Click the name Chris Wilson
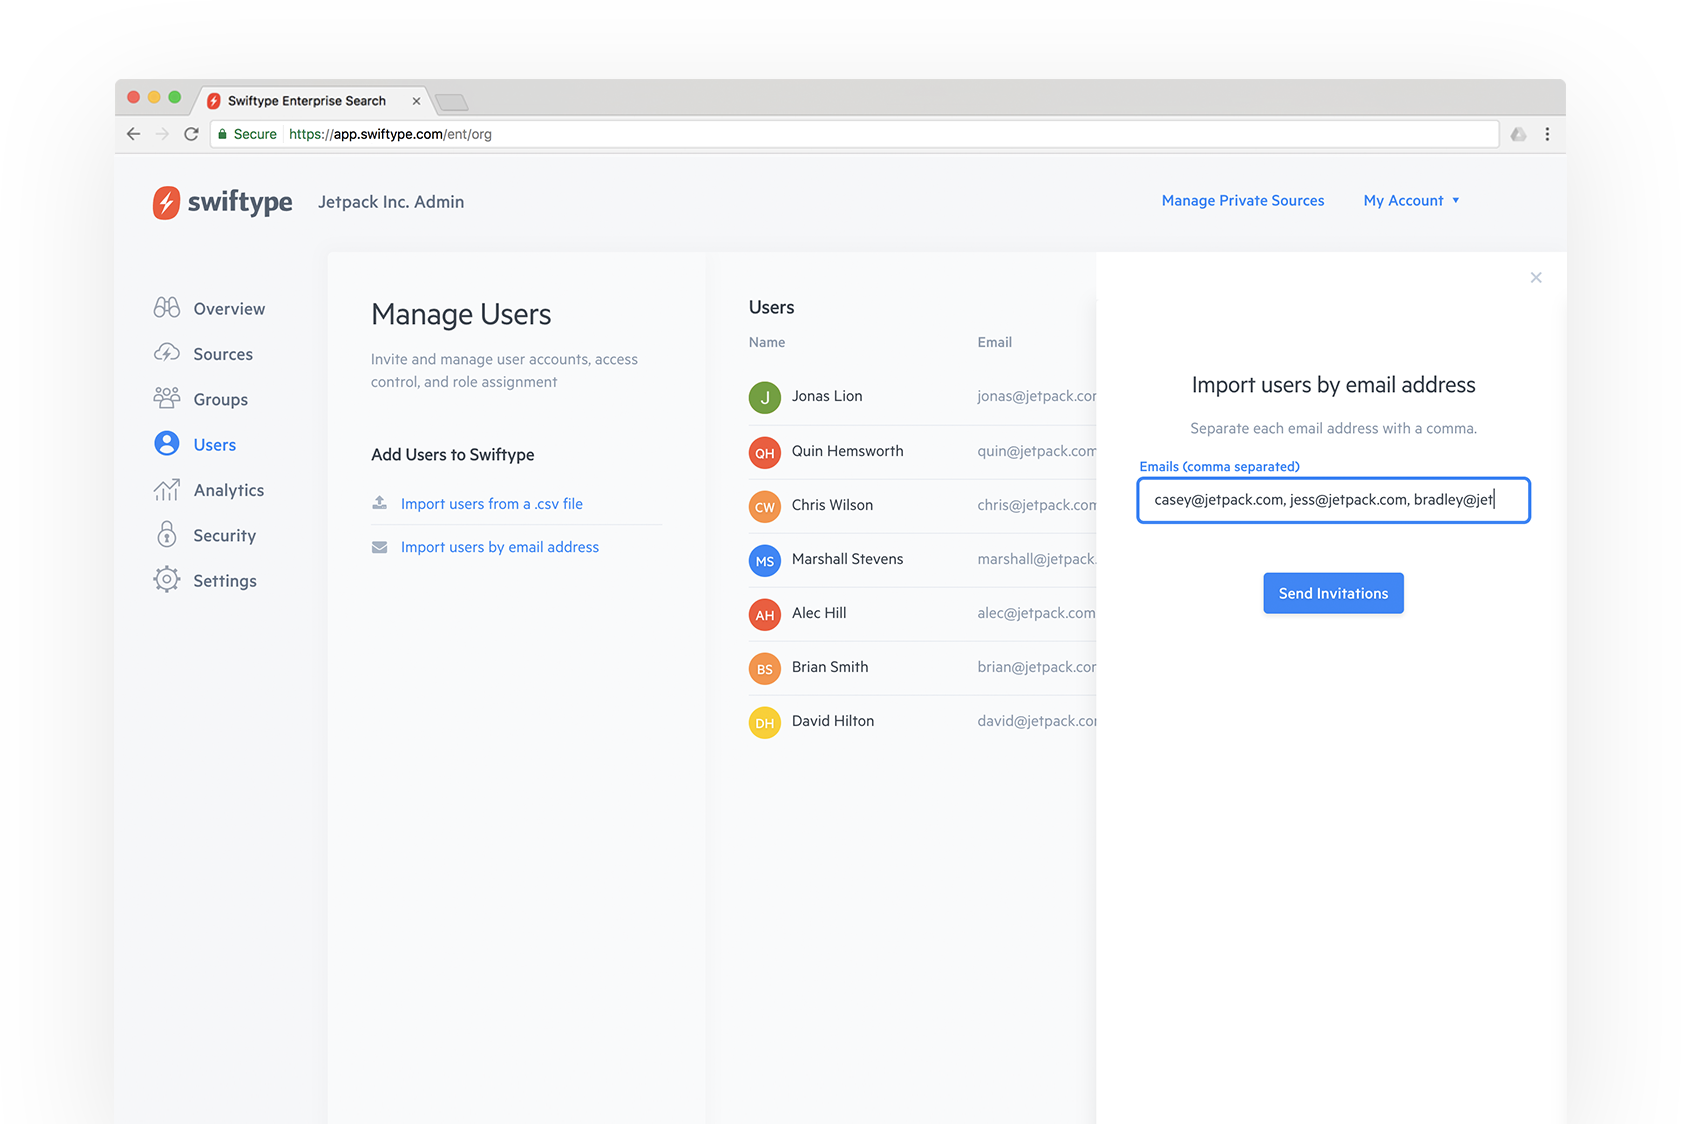 pos(832,505)
